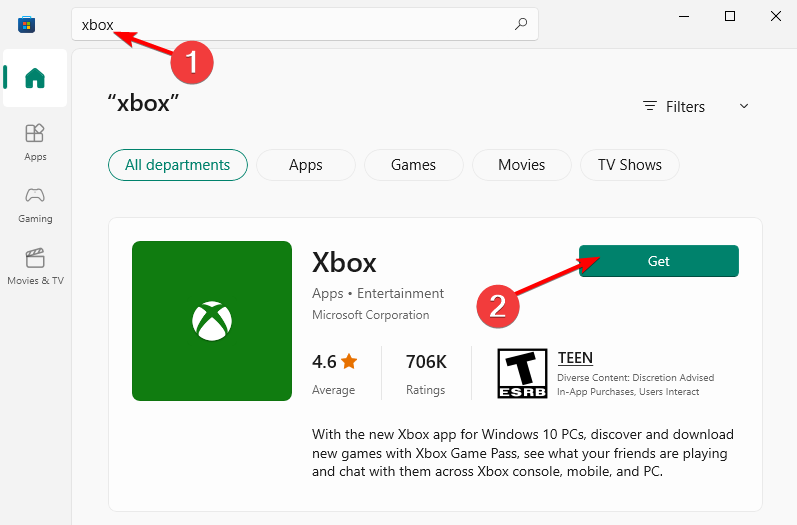The width and height of the screenshot is (797, 525).
Task: Open the Apps sidebar section
Action: click(x=35, y=142)
